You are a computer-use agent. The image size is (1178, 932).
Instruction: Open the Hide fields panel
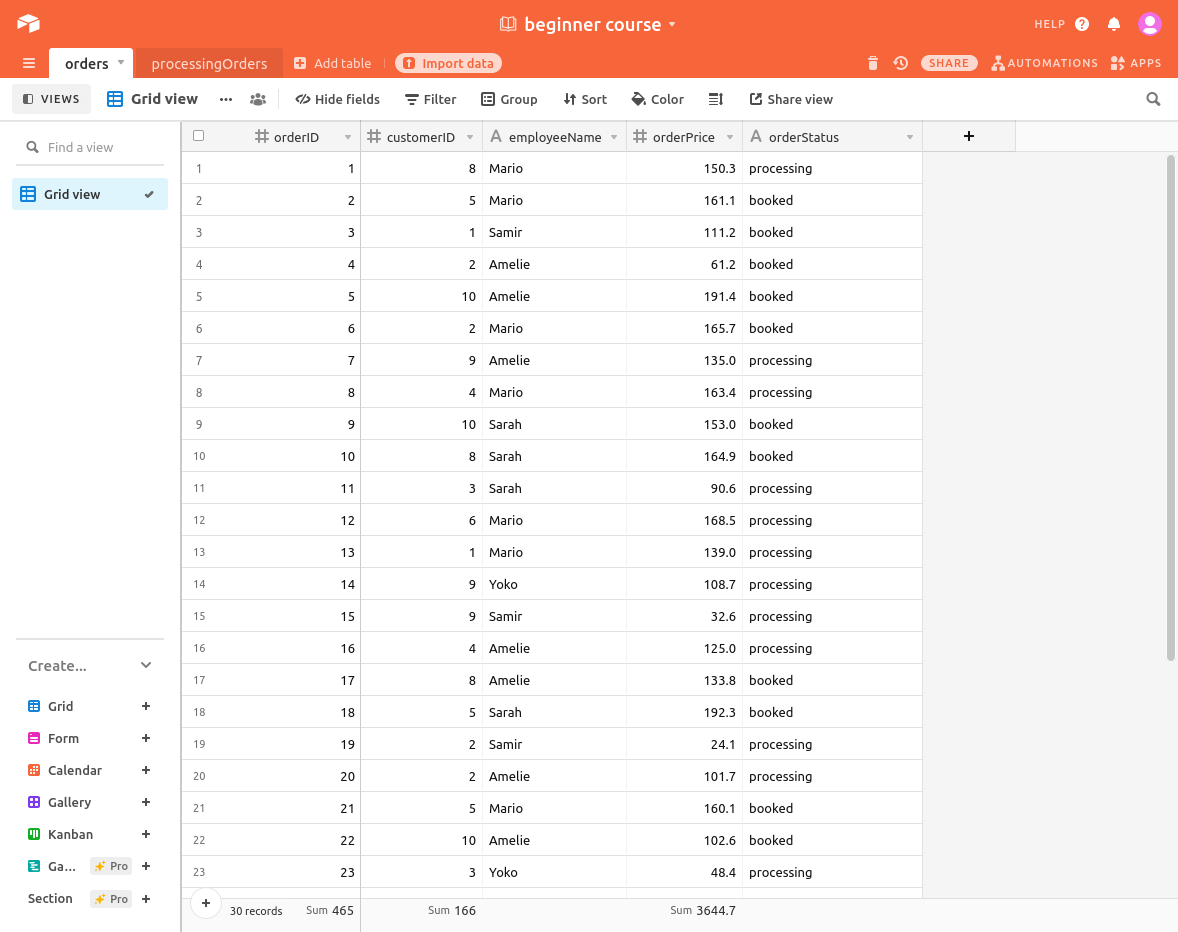coord(337,99)
